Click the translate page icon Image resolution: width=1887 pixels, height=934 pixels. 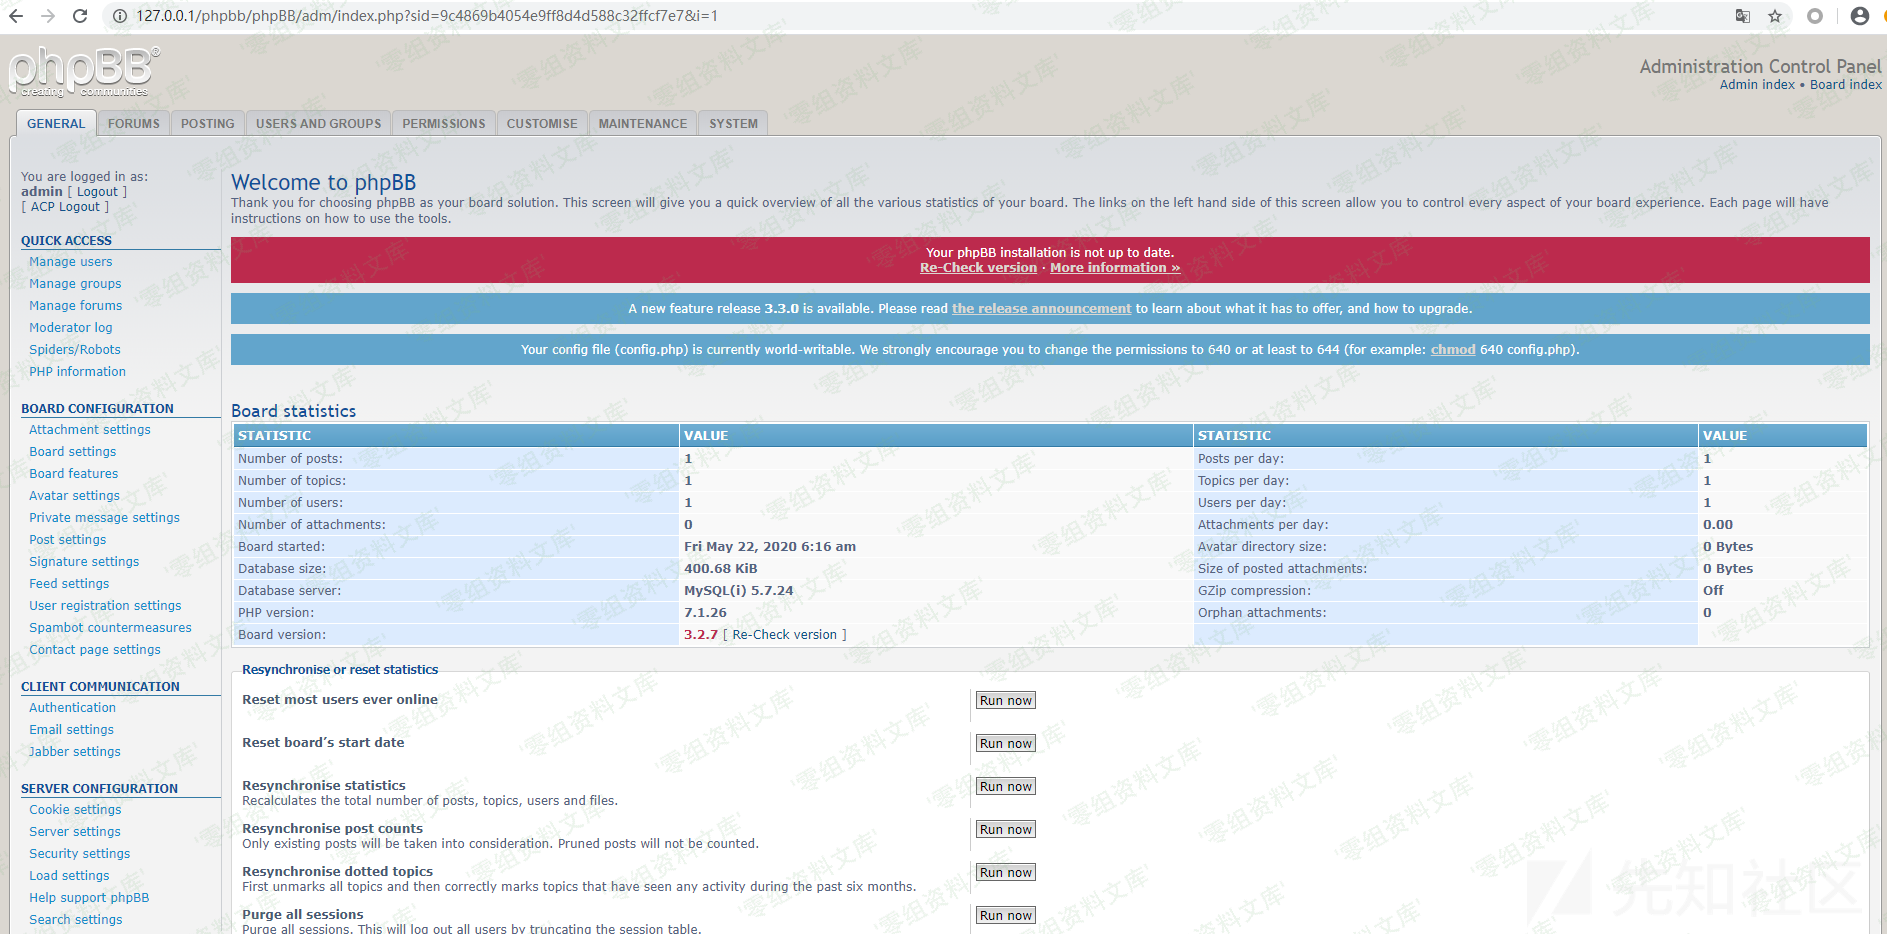pos(1743,16)
